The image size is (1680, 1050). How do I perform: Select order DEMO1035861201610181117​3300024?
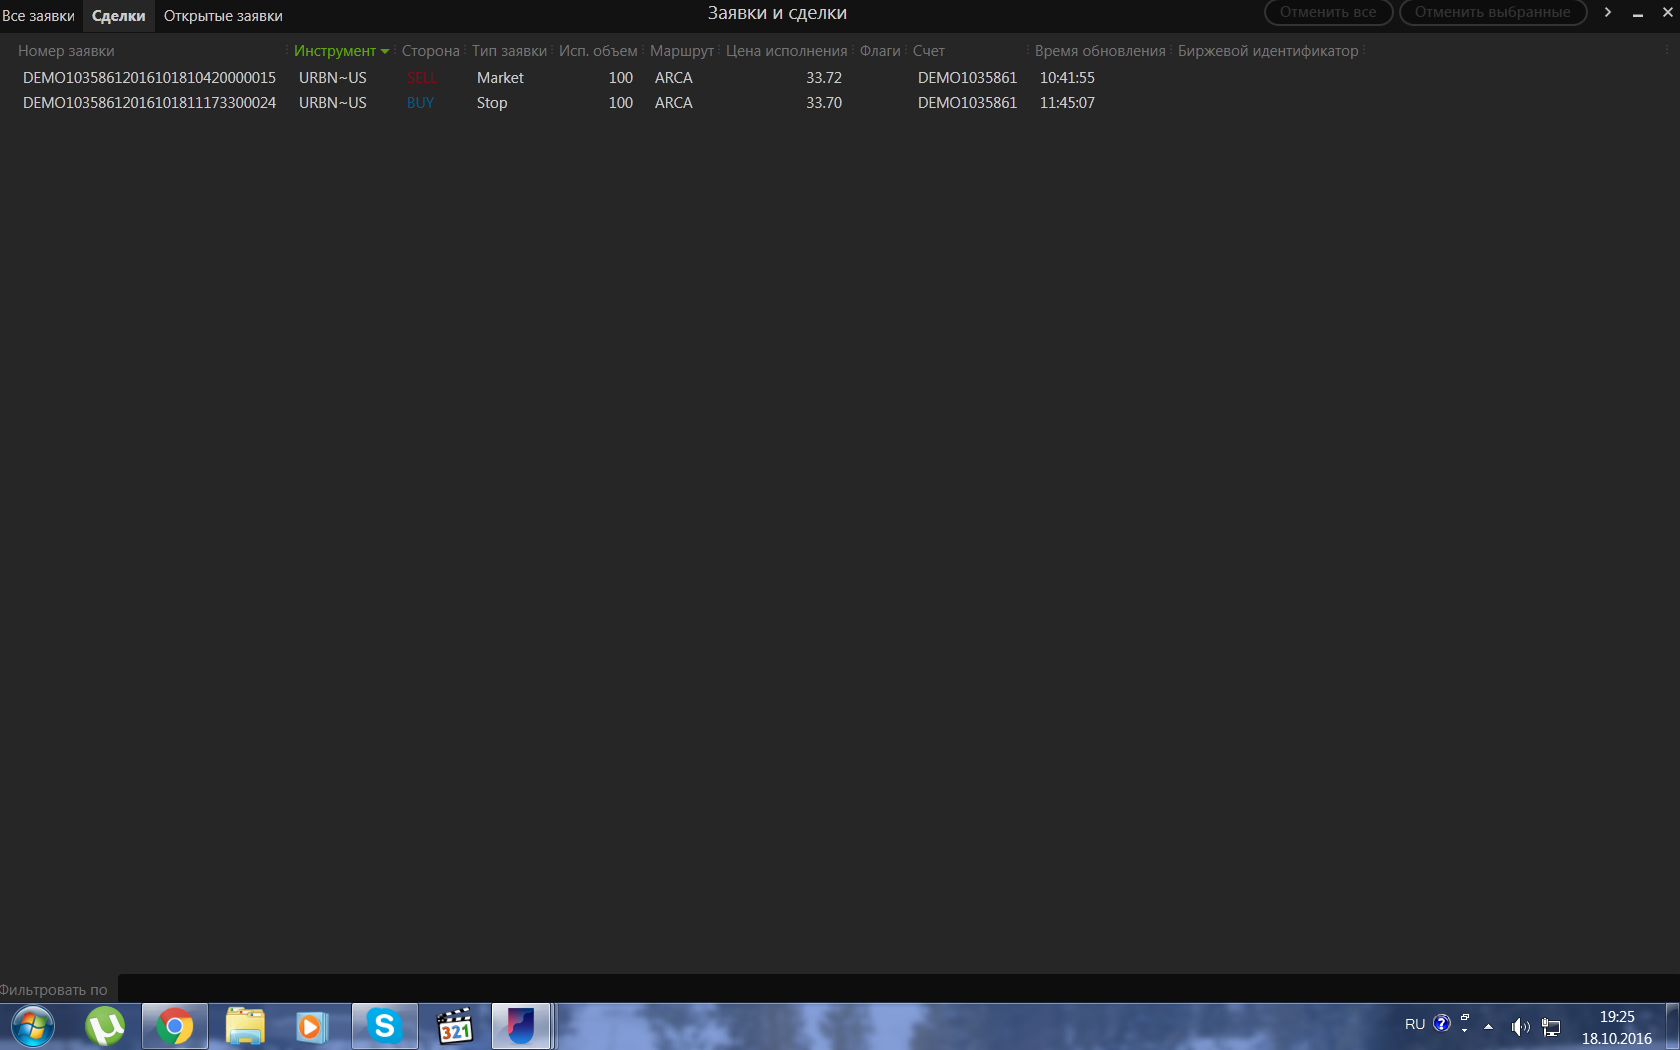[x=149, y=103]
